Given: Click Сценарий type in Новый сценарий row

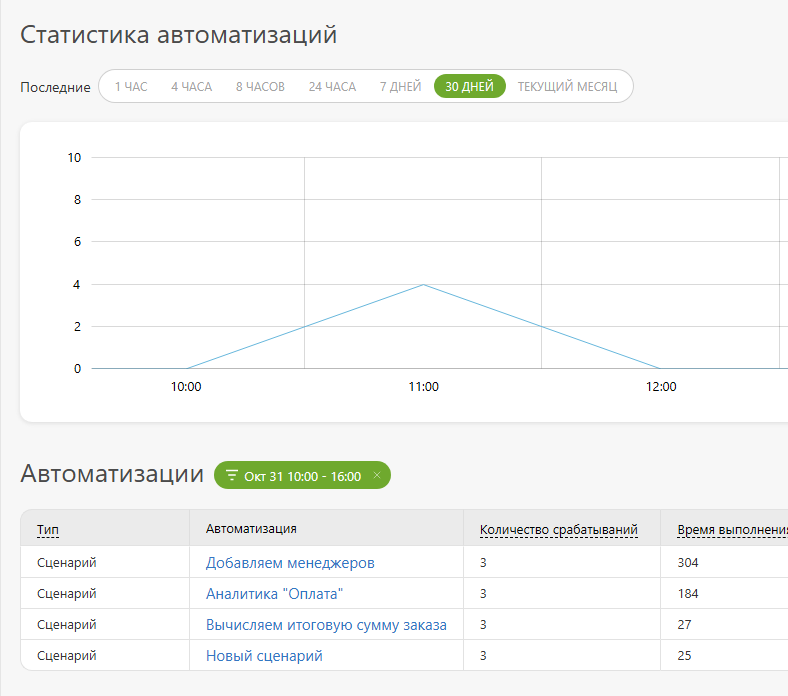Looking at the screenshot, I should click(x=66, y=656).
